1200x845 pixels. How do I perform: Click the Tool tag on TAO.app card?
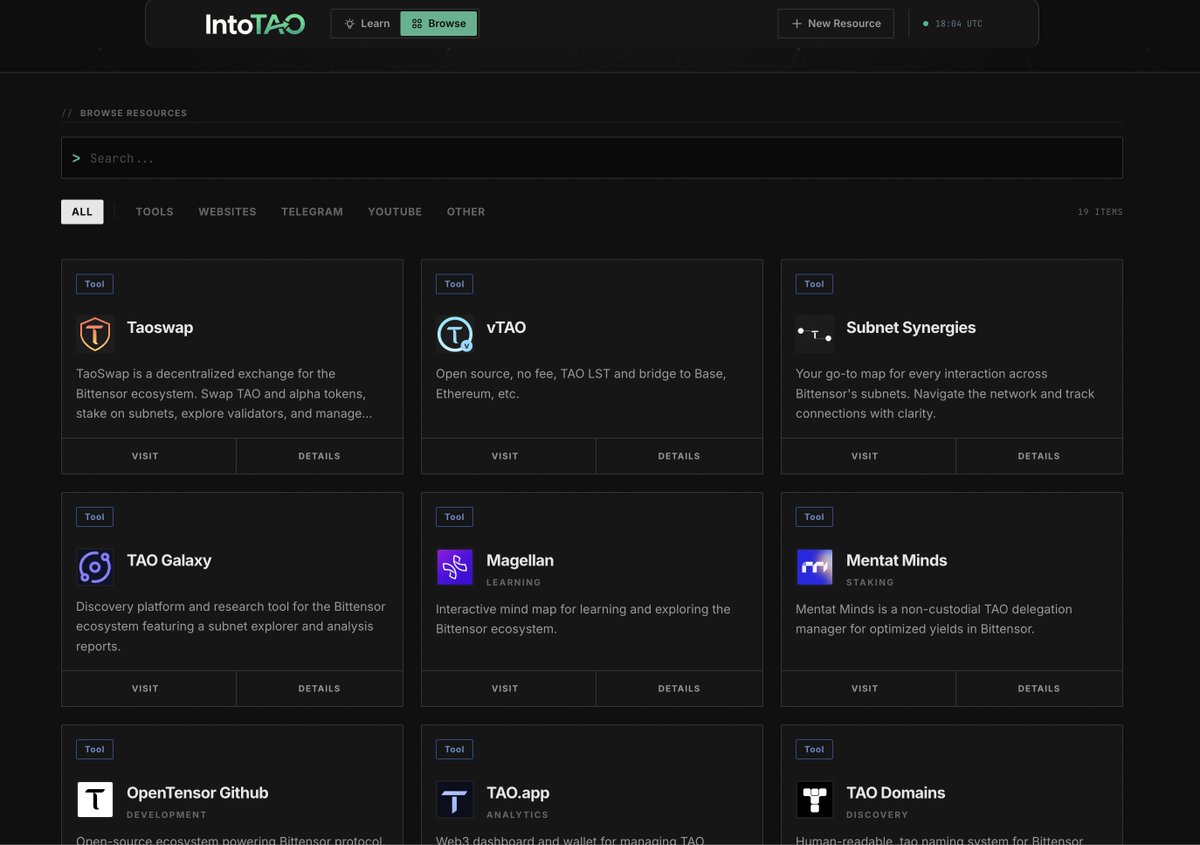click(x=455, y=749)
